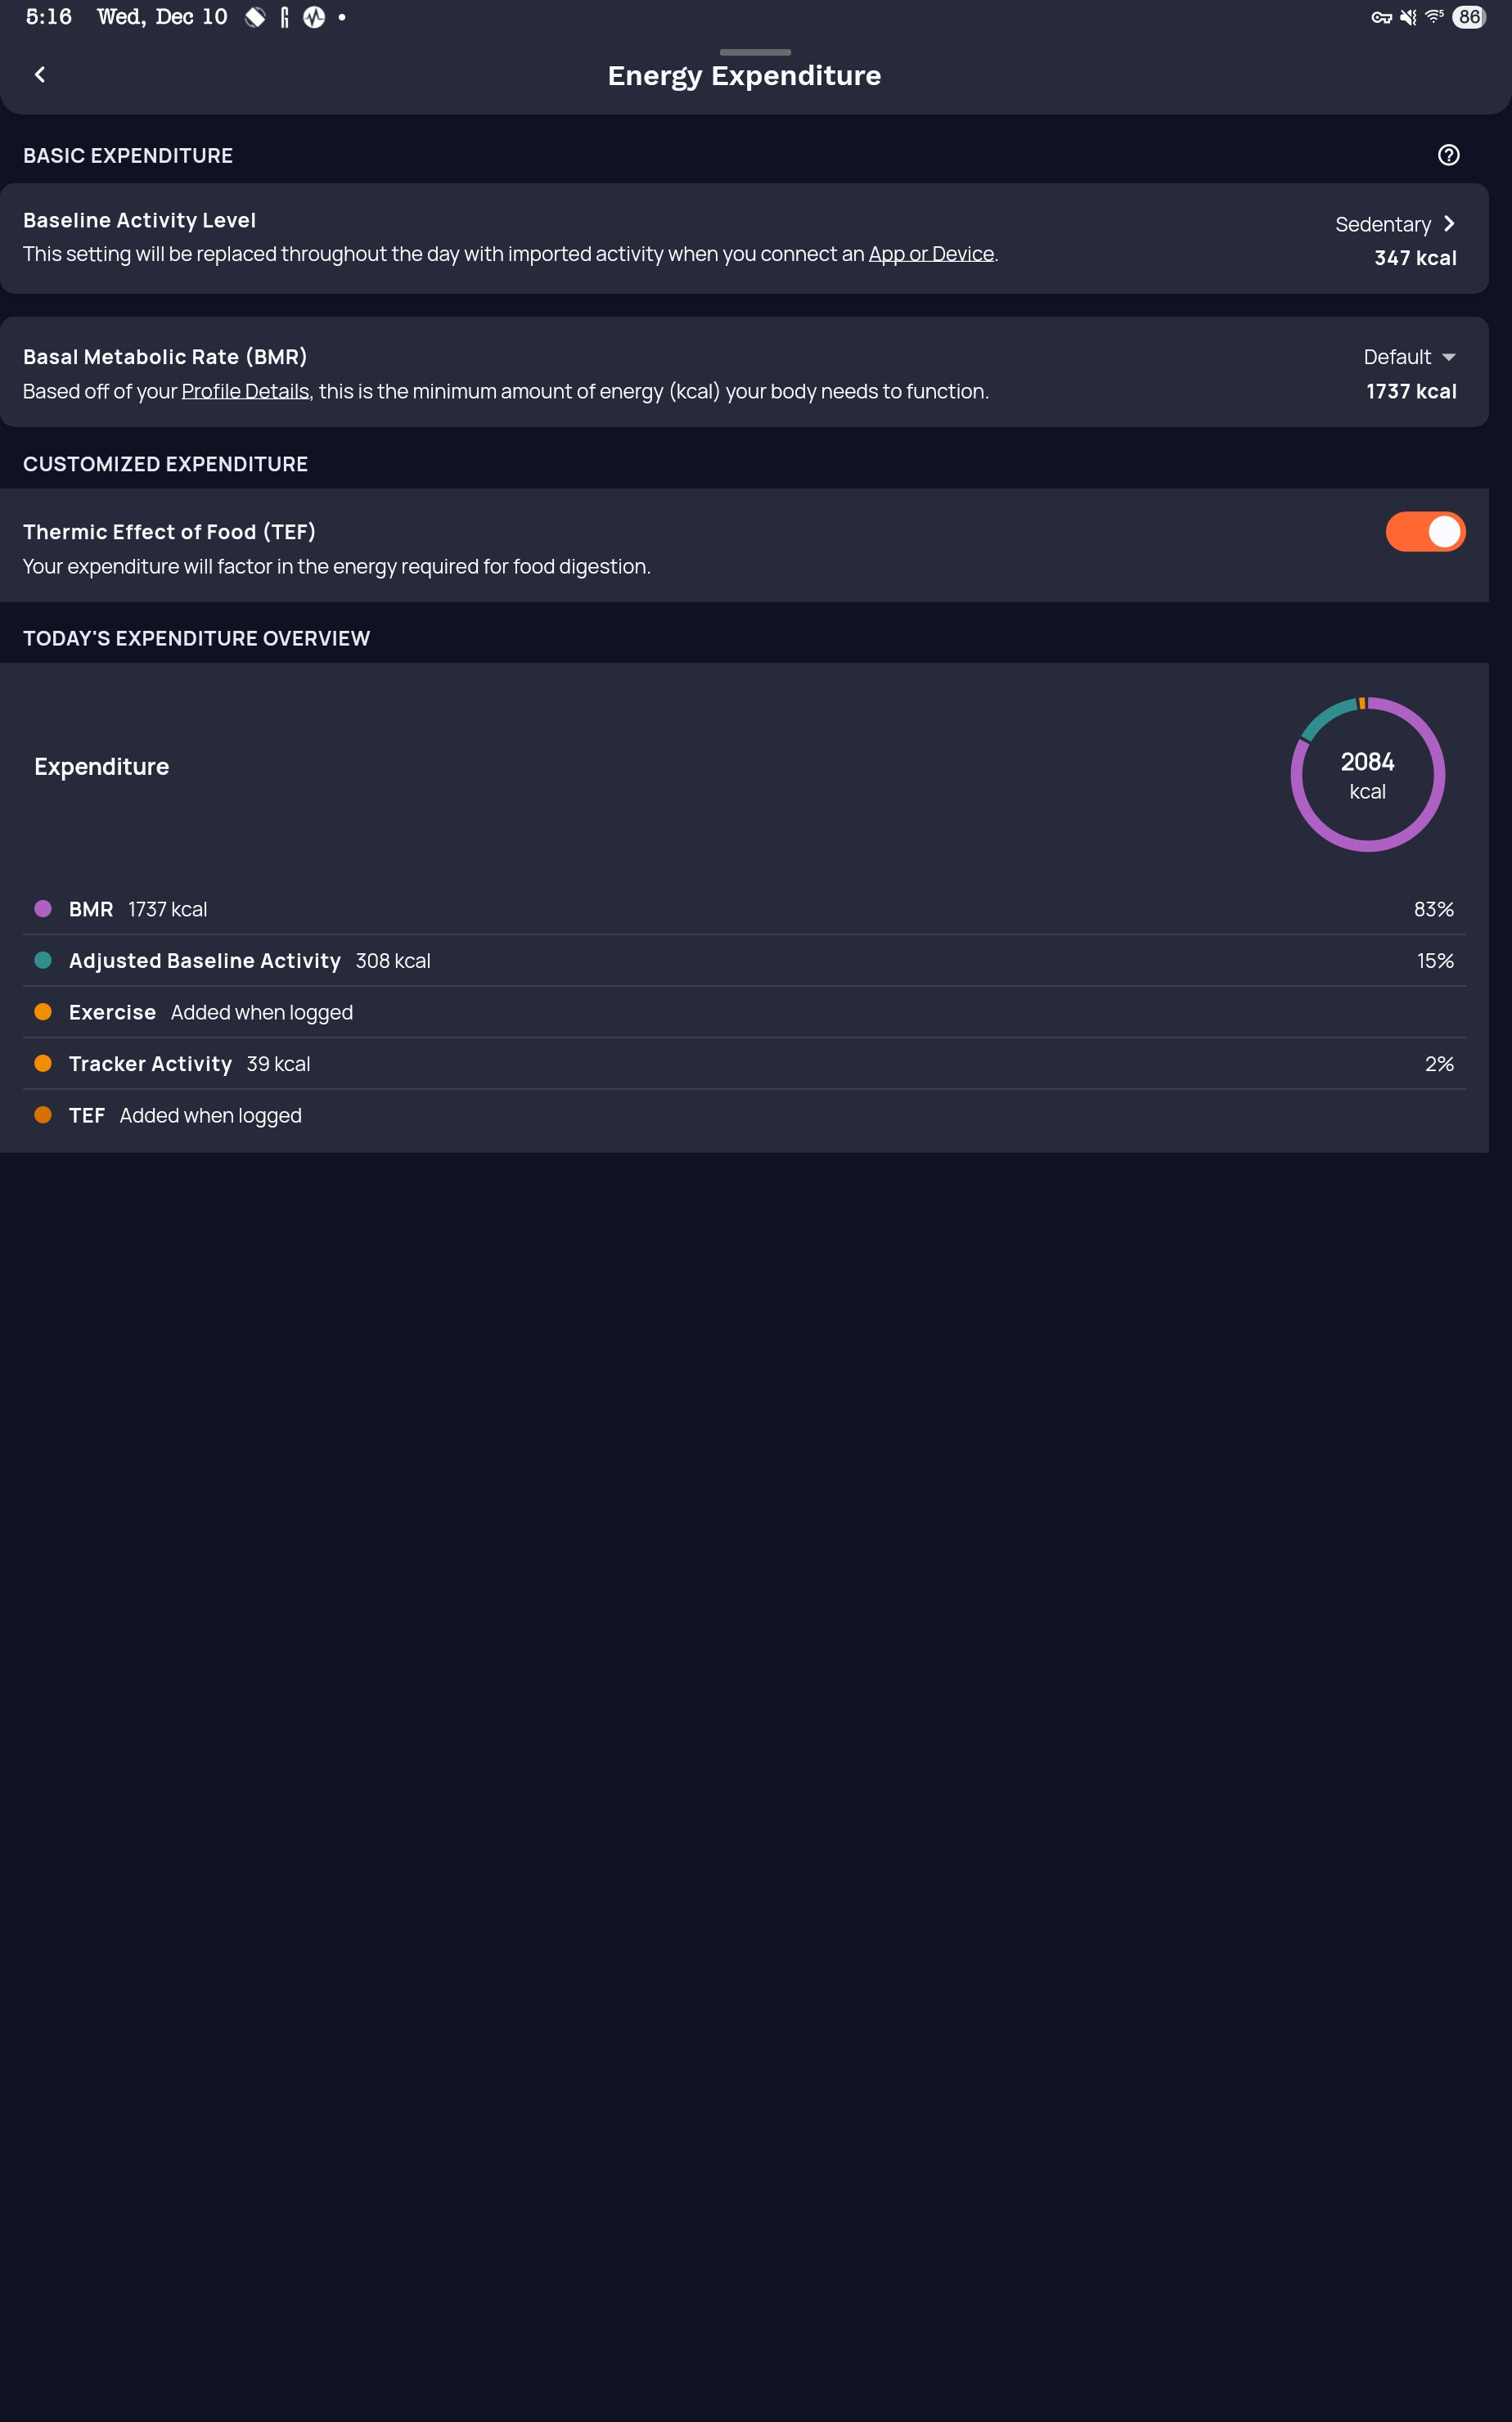This screenshot has height=2422, width=1512.
Task: Tap the Wi-Fi status icon
Action: [1434, 17]
